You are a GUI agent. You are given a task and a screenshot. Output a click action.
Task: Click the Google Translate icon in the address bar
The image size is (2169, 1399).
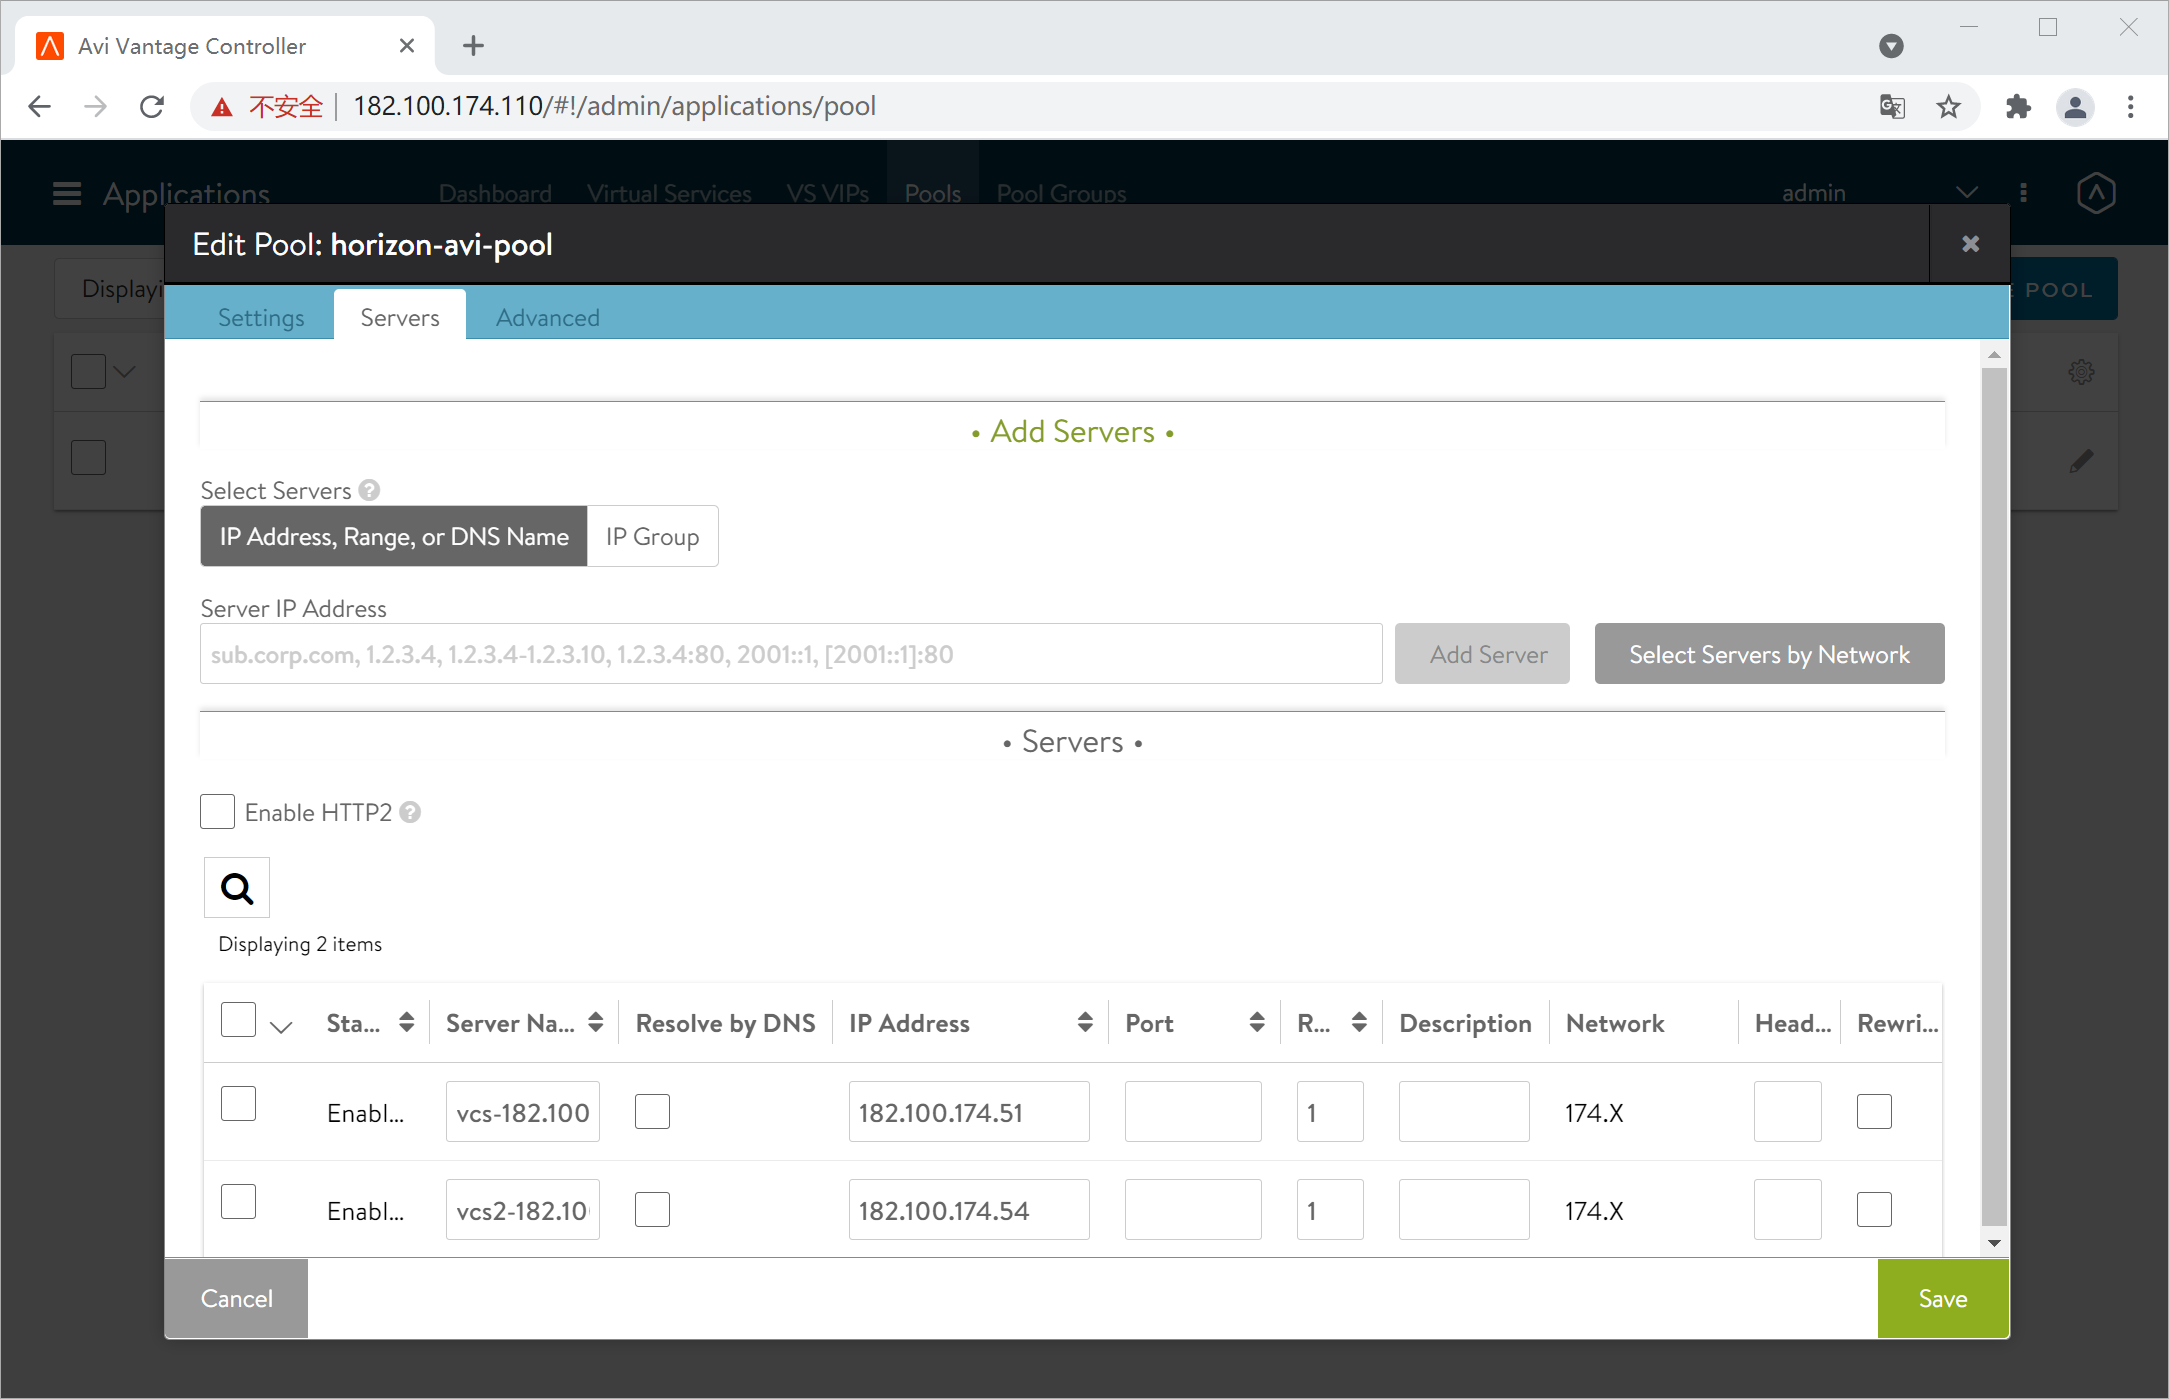click(1892, 106)
